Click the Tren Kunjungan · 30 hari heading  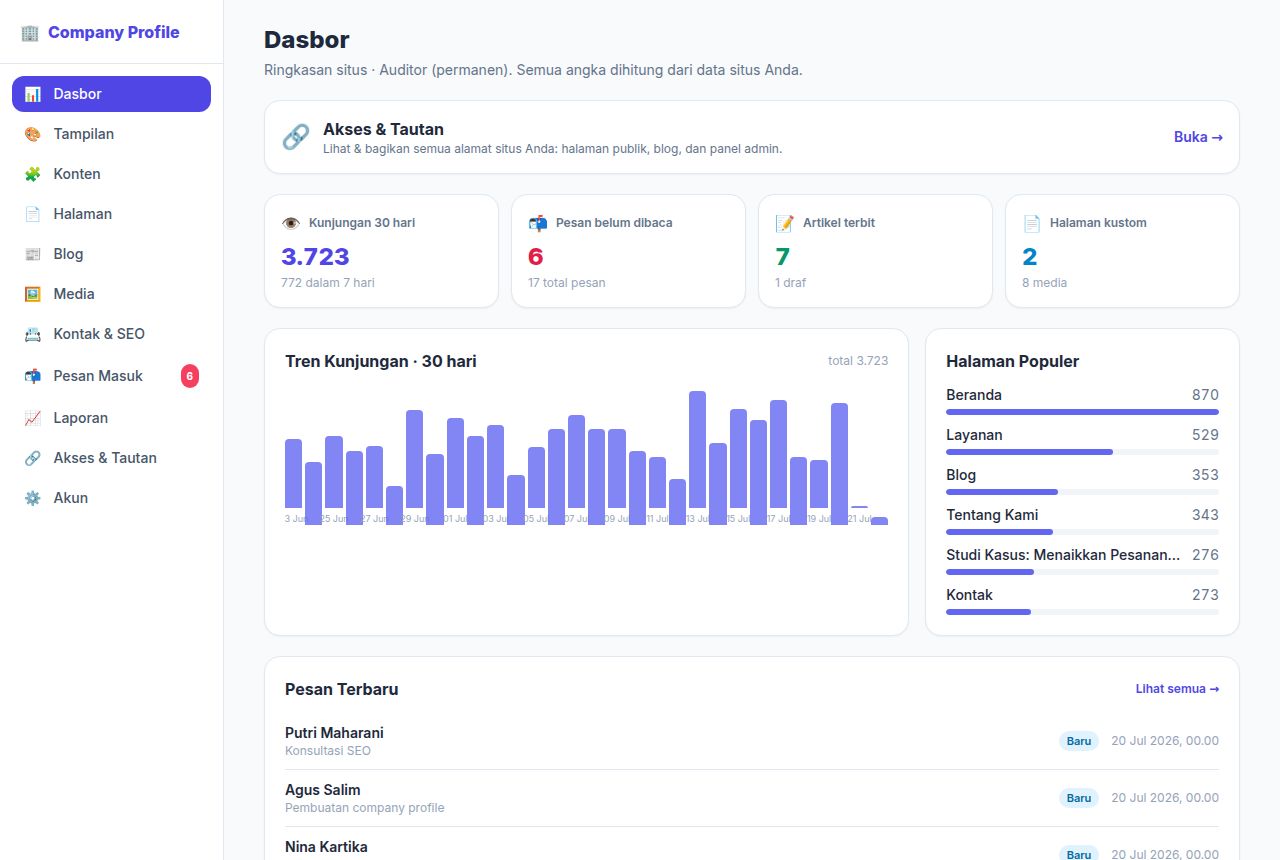tap(381, 361)
